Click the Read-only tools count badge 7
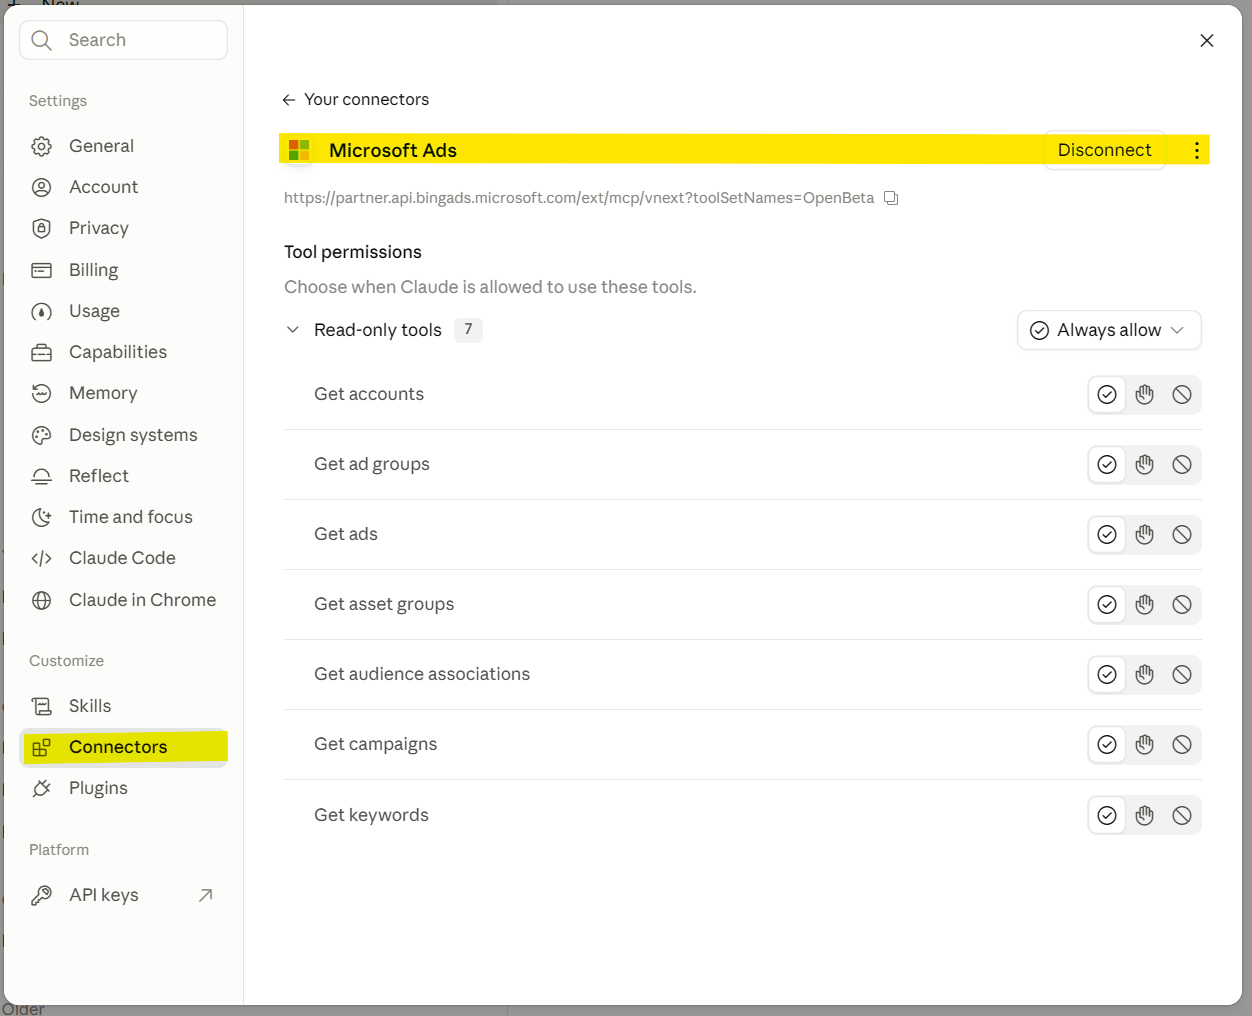Screen dimensions: 1252x1016 point(468,330)
